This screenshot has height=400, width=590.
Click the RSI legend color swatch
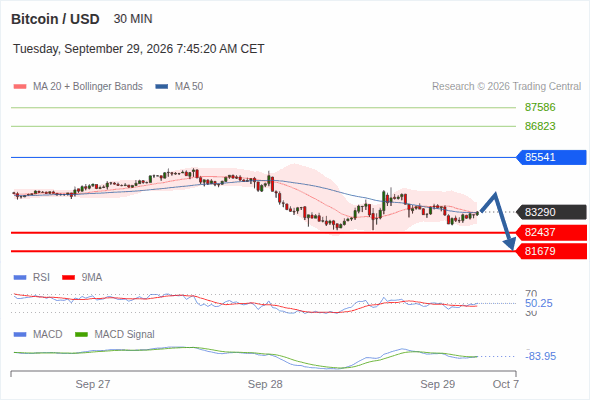(x=20, y=278)
